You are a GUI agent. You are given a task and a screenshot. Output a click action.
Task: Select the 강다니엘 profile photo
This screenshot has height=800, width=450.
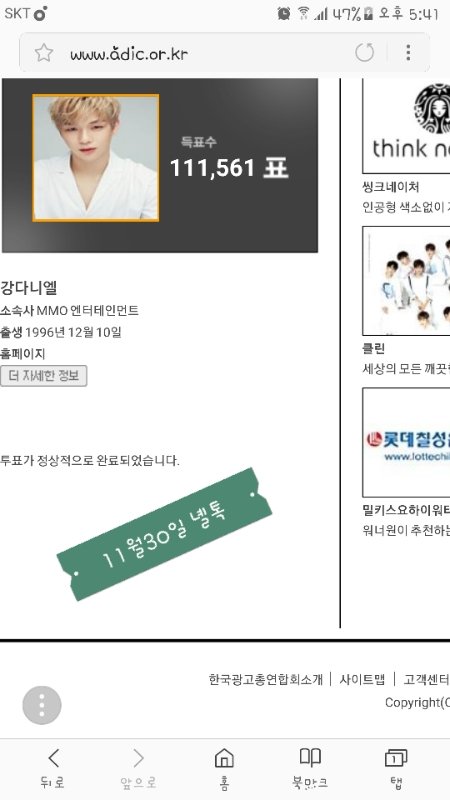click(96, 158)
